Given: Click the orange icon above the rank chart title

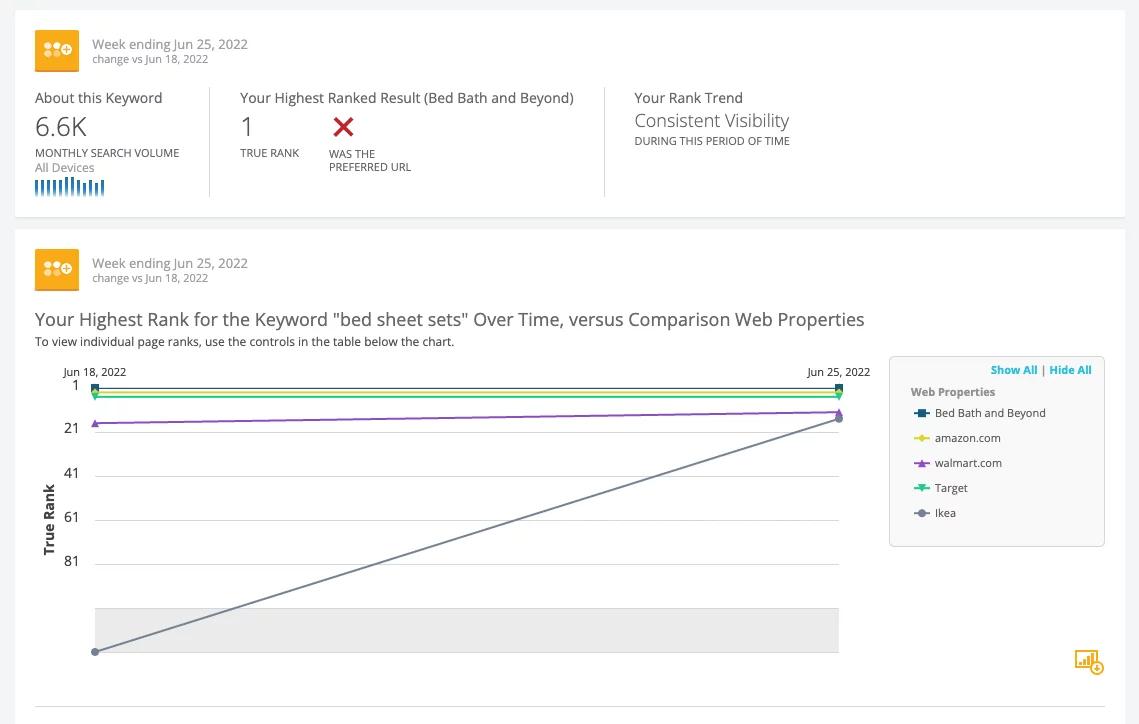Looking at the screenshot, I should click(x=57, y=270).
